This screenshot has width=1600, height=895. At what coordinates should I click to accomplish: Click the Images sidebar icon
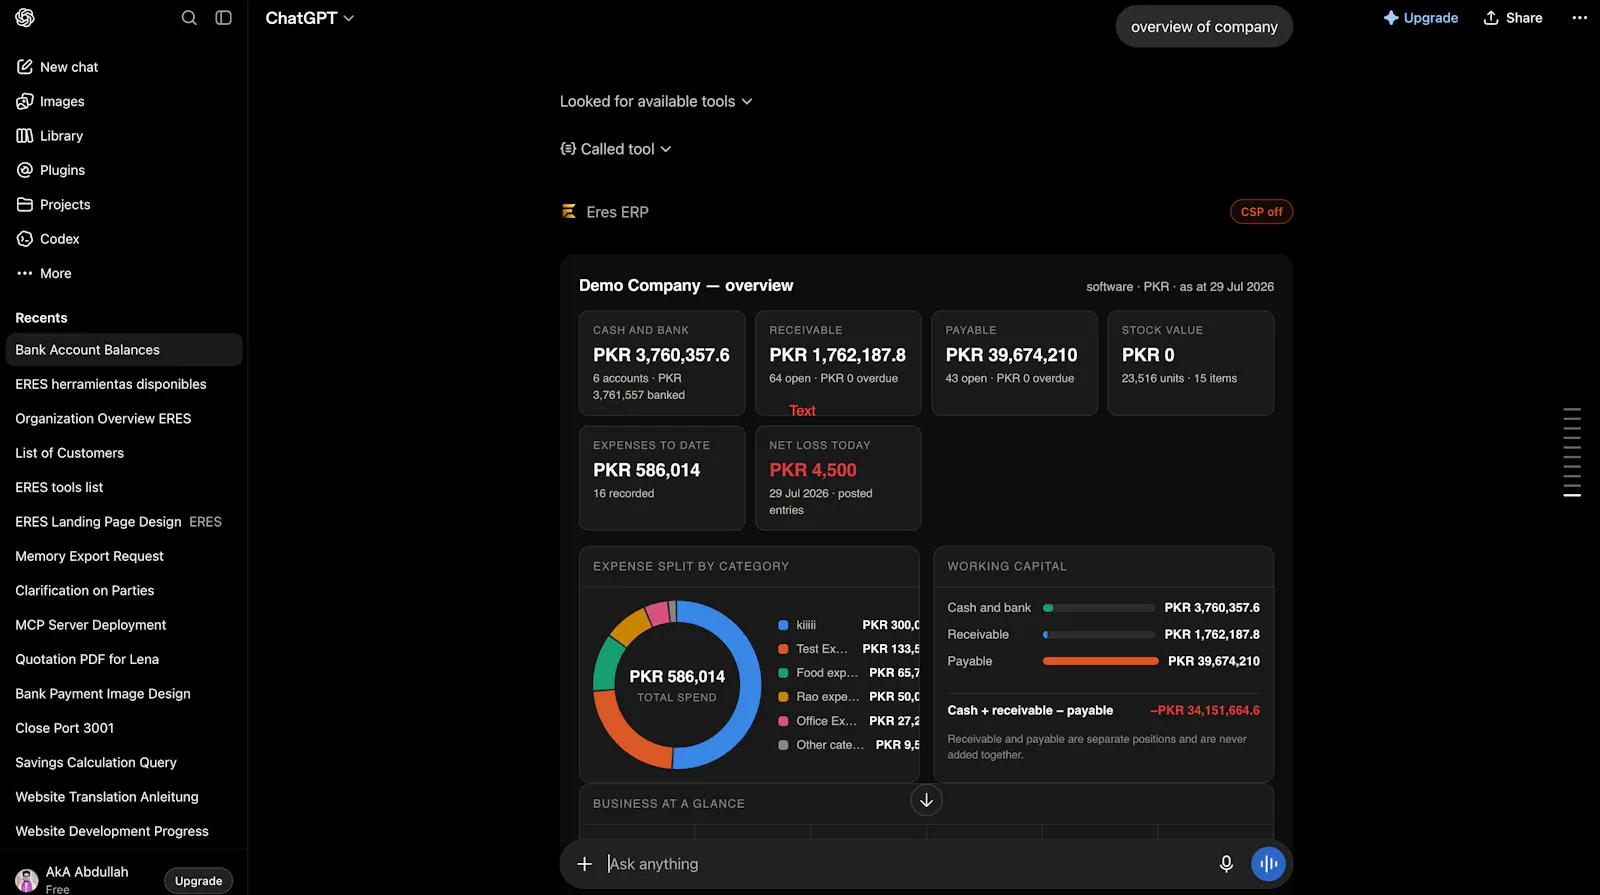point(25,101)
